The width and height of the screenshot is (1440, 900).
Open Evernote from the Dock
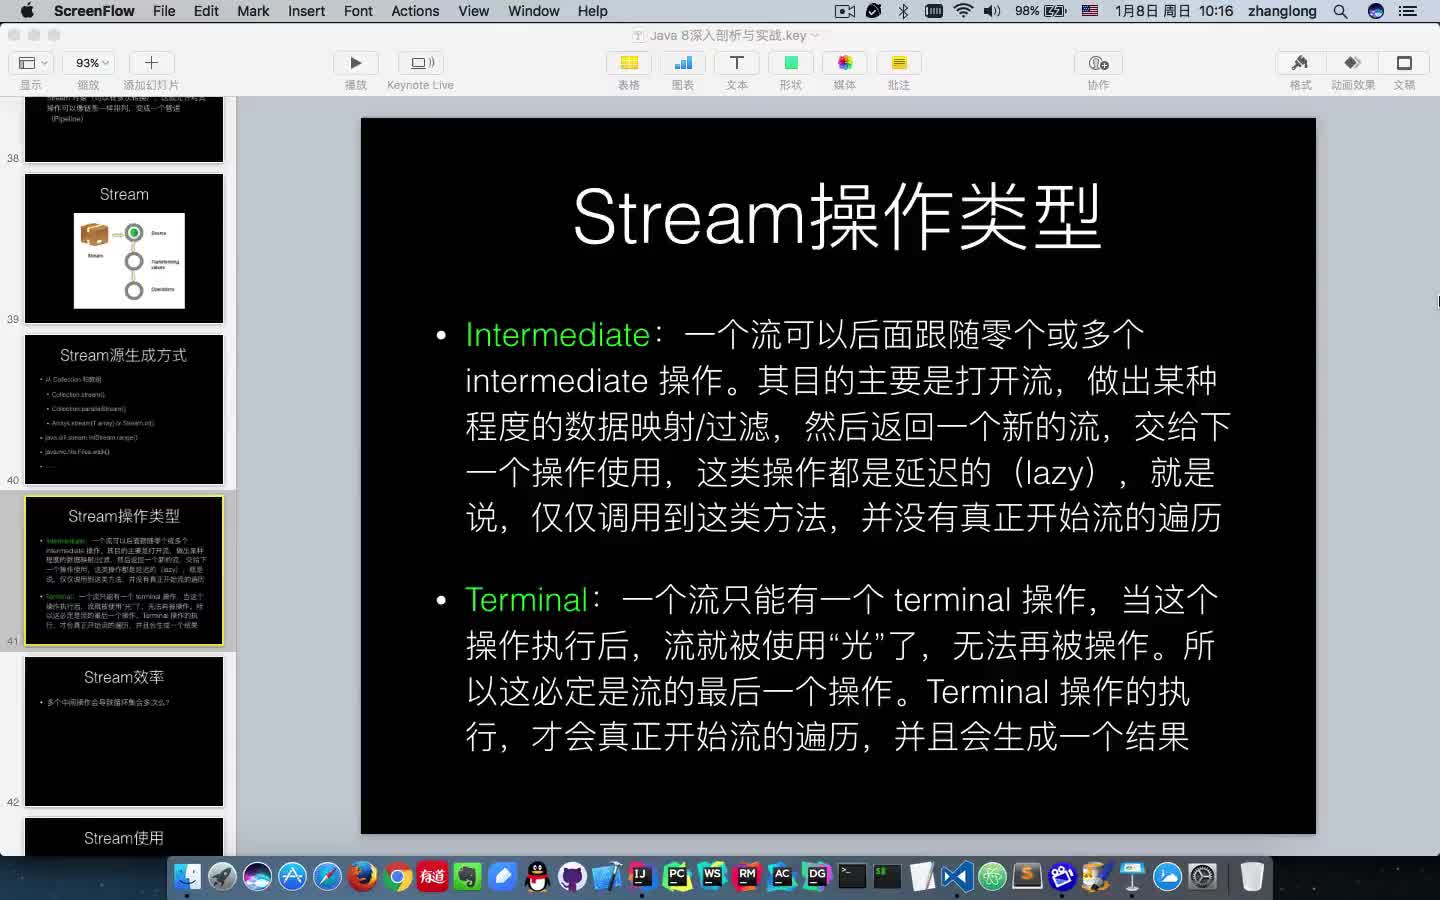coord(467,876)
